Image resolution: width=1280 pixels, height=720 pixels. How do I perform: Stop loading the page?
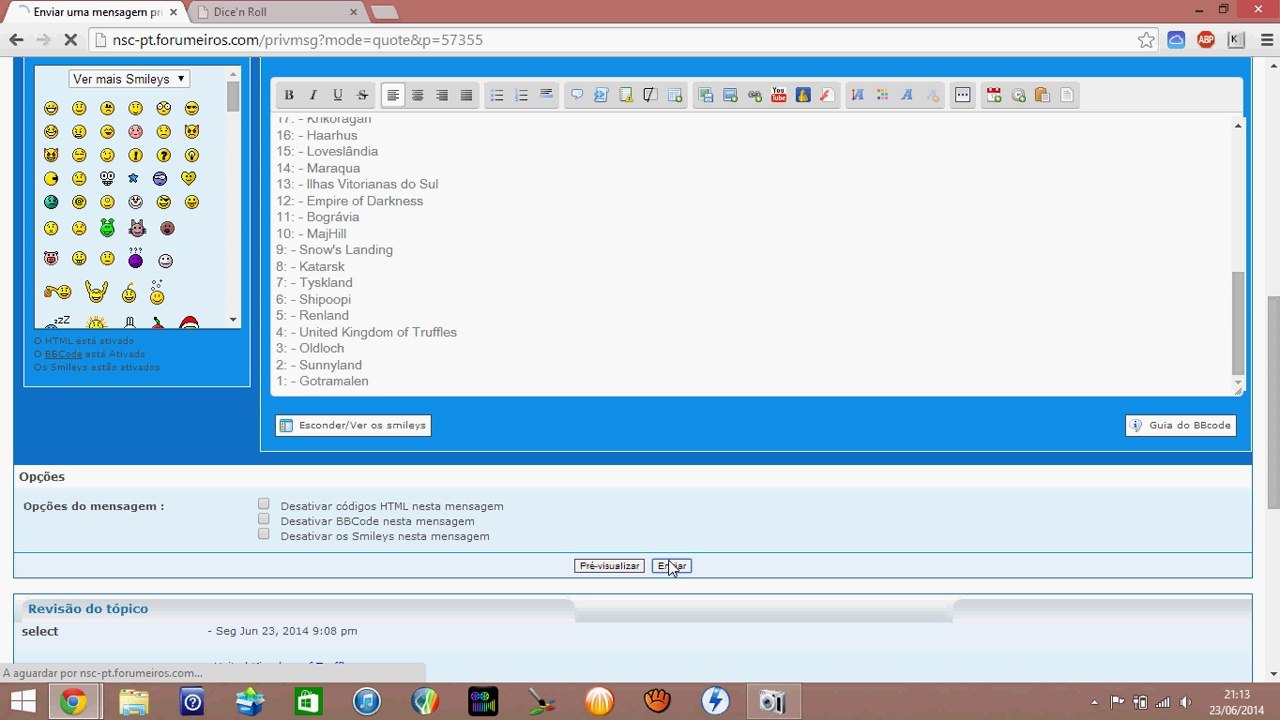click(x=72, y=40)
